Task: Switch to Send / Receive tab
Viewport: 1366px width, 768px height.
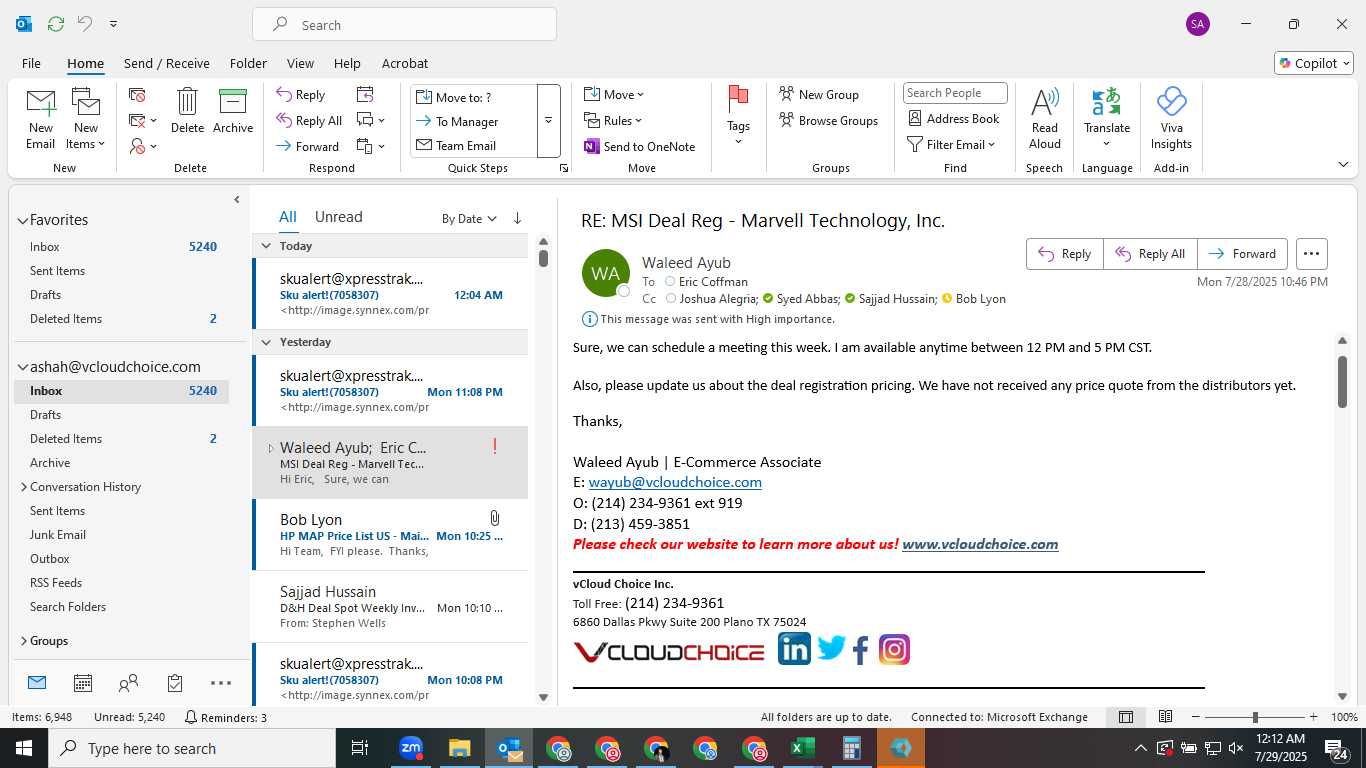Action: pyautogui.click(x=167, y=63)
